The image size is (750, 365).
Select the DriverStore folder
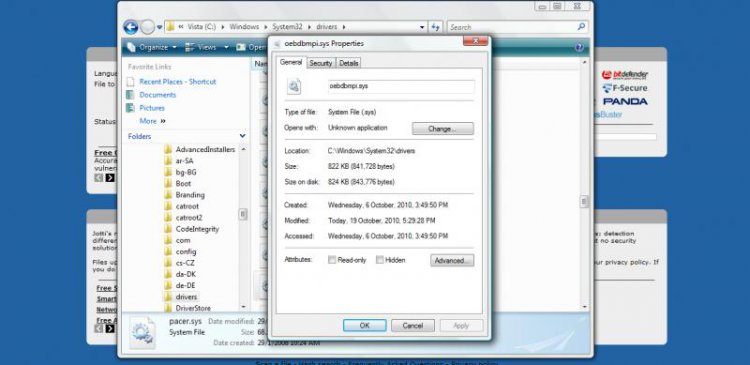point(193,308)
